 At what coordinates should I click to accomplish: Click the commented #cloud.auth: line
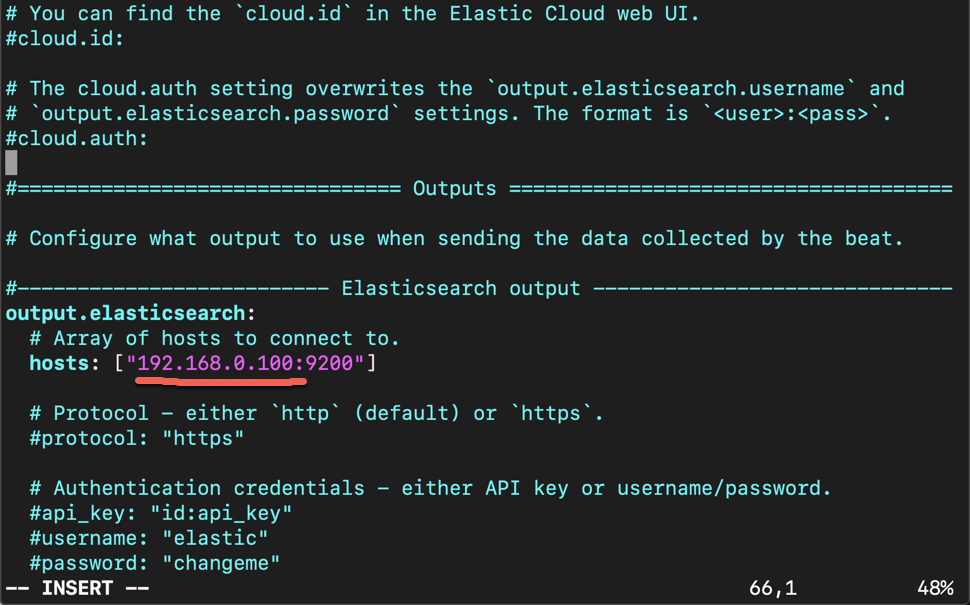point(77,138)
